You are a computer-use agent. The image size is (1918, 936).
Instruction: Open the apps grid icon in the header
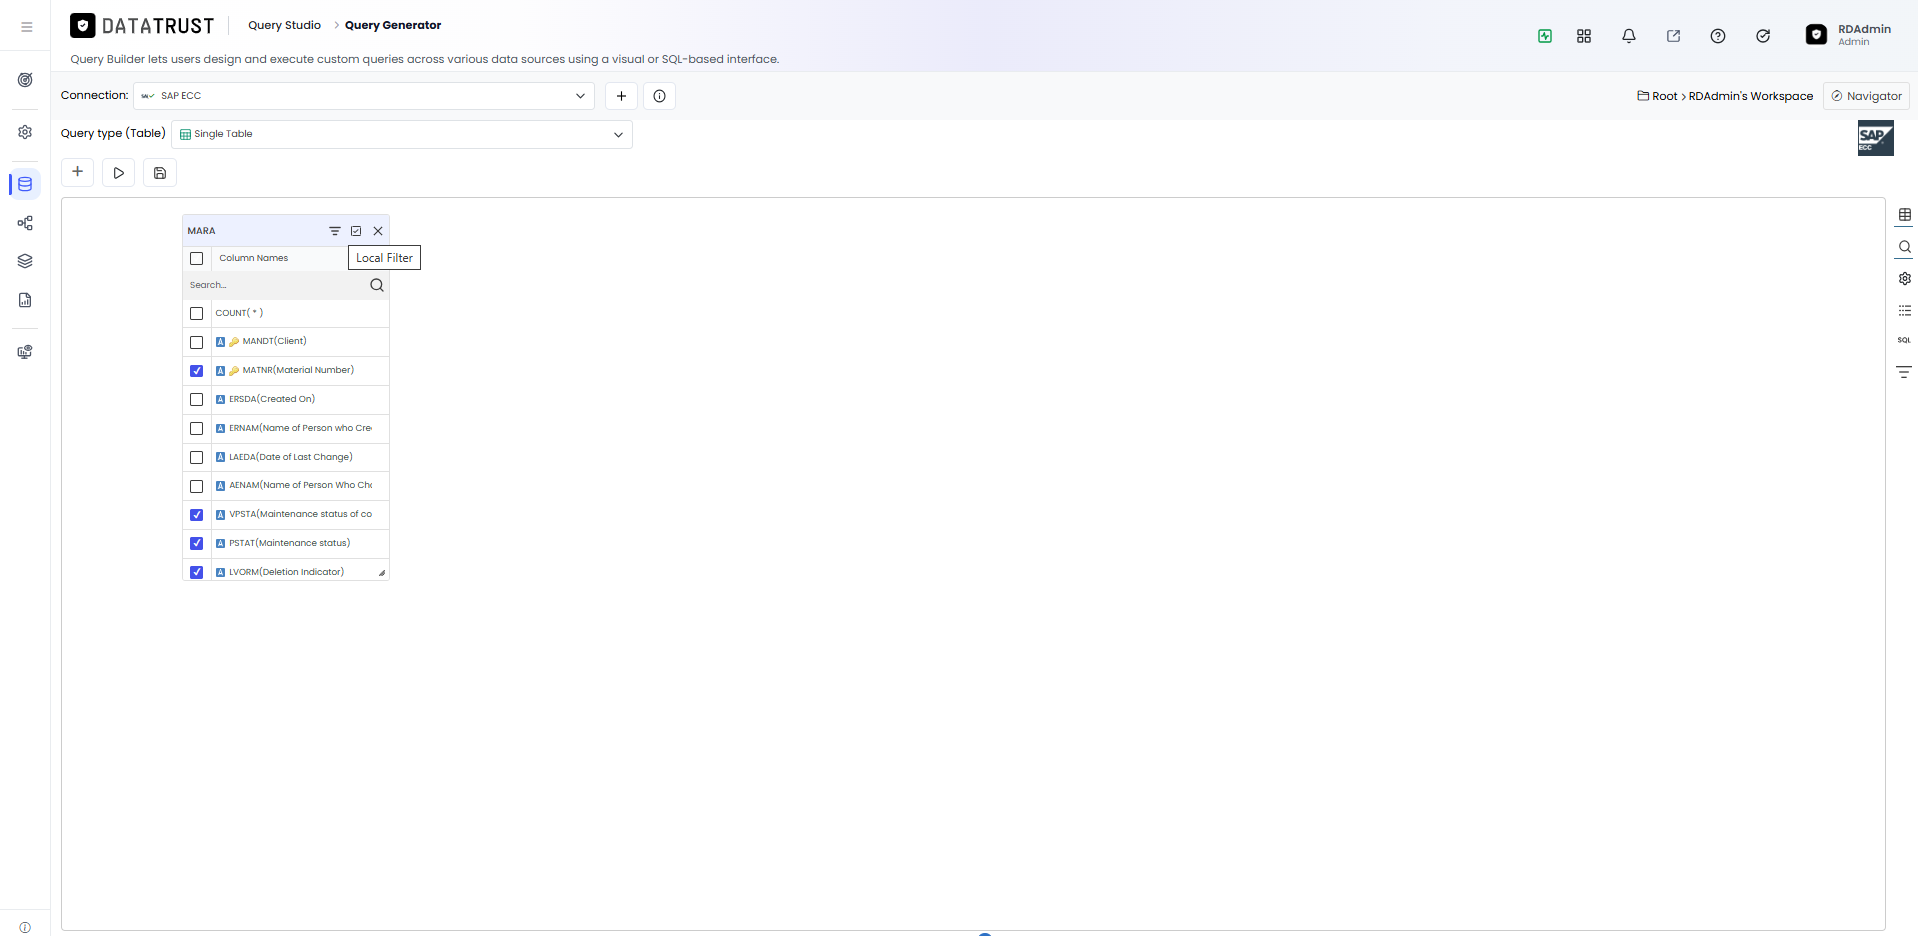pos(1584,36)
